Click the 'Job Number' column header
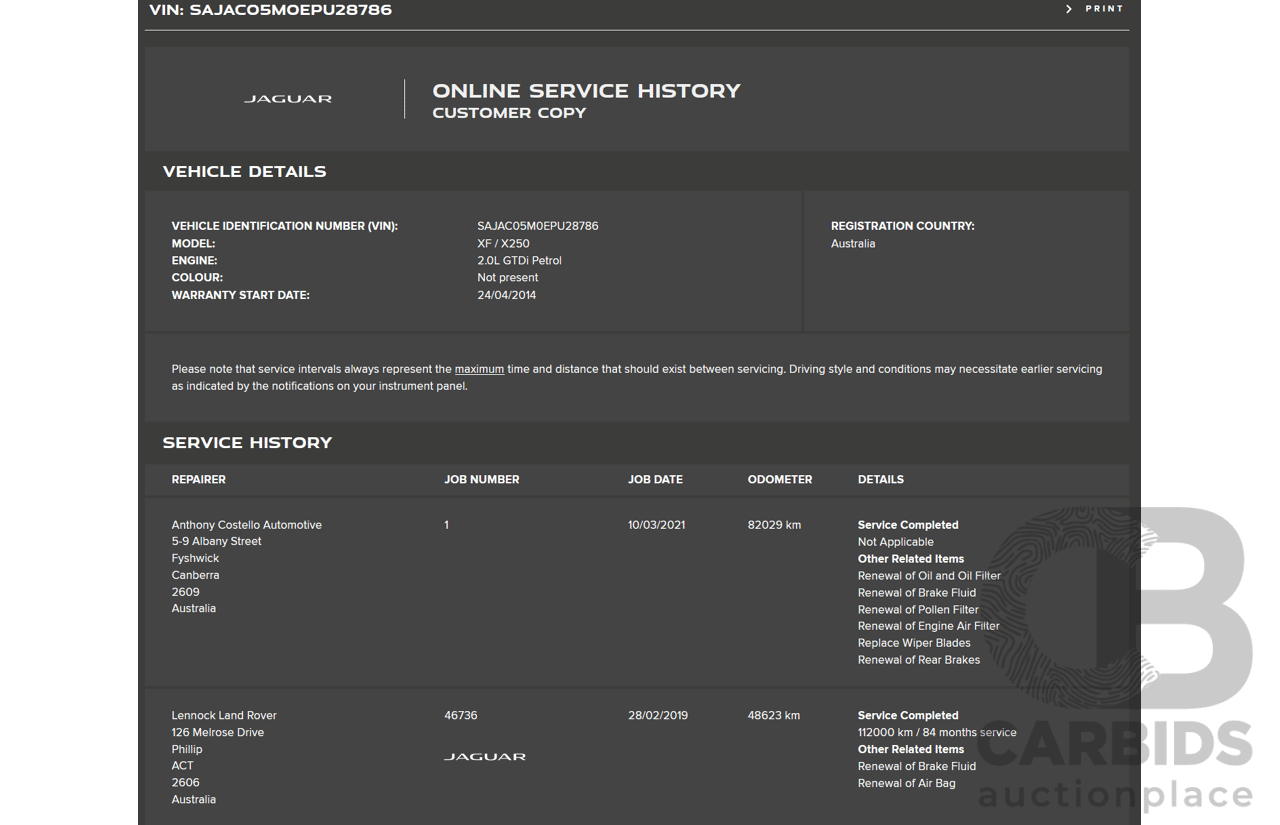Screen dimensions: 1280x825 pos(481,480)
